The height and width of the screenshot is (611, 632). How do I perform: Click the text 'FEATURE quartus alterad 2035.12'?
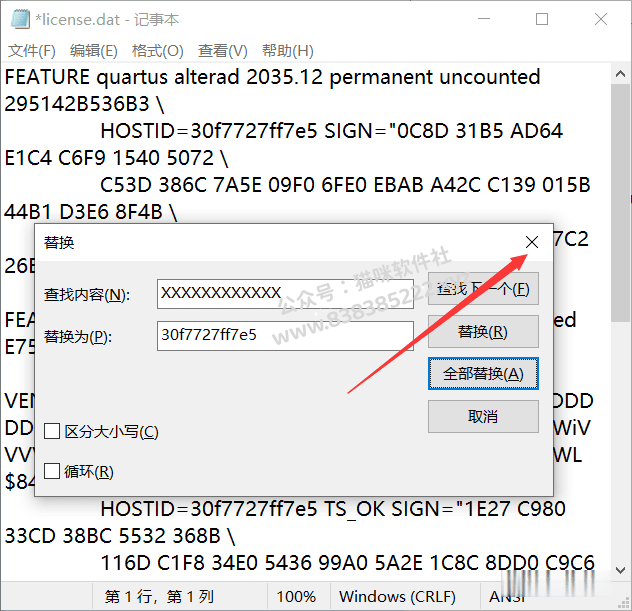pyautogui.click(x=164, y=77)
